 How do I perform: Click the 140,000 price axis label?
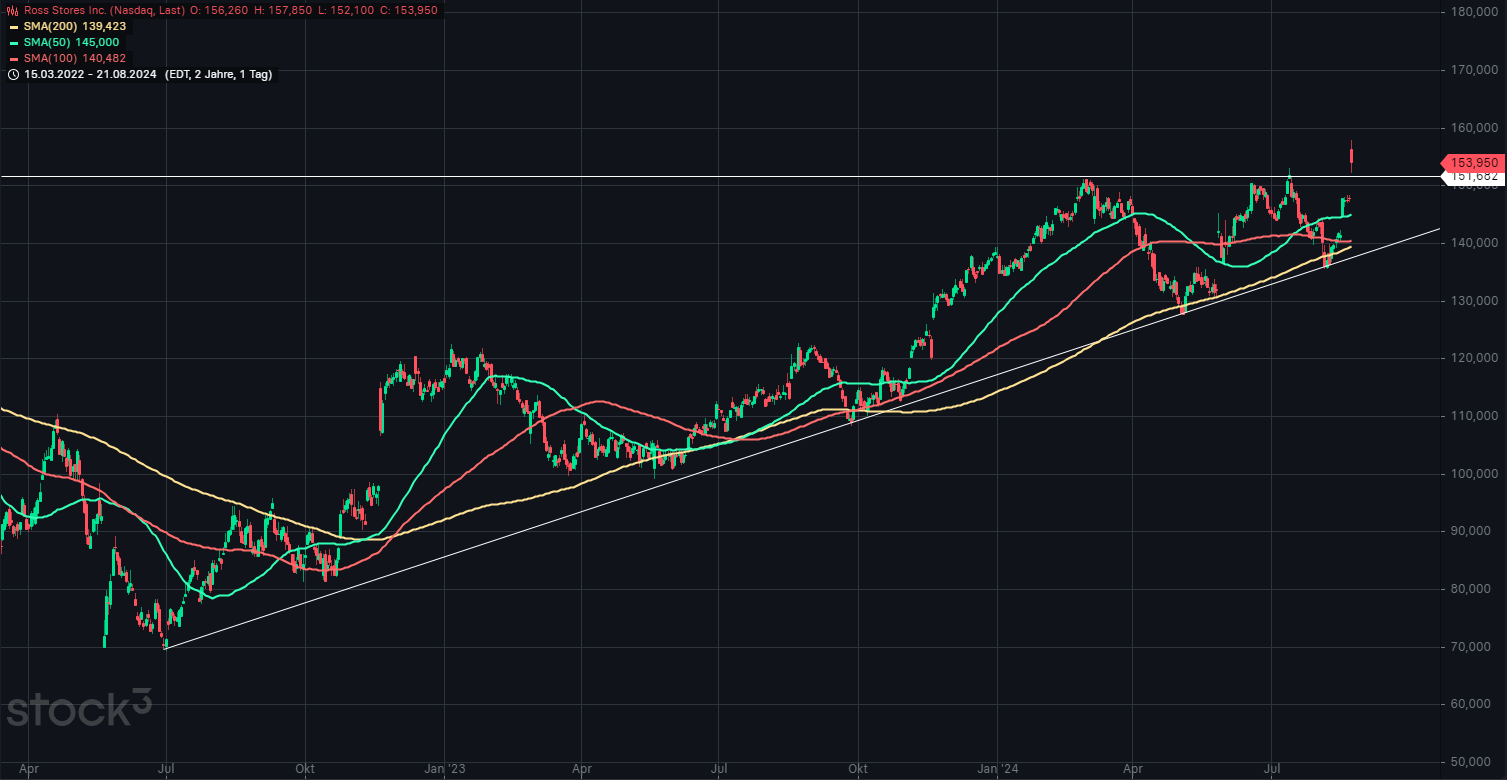coord(1476,243)
